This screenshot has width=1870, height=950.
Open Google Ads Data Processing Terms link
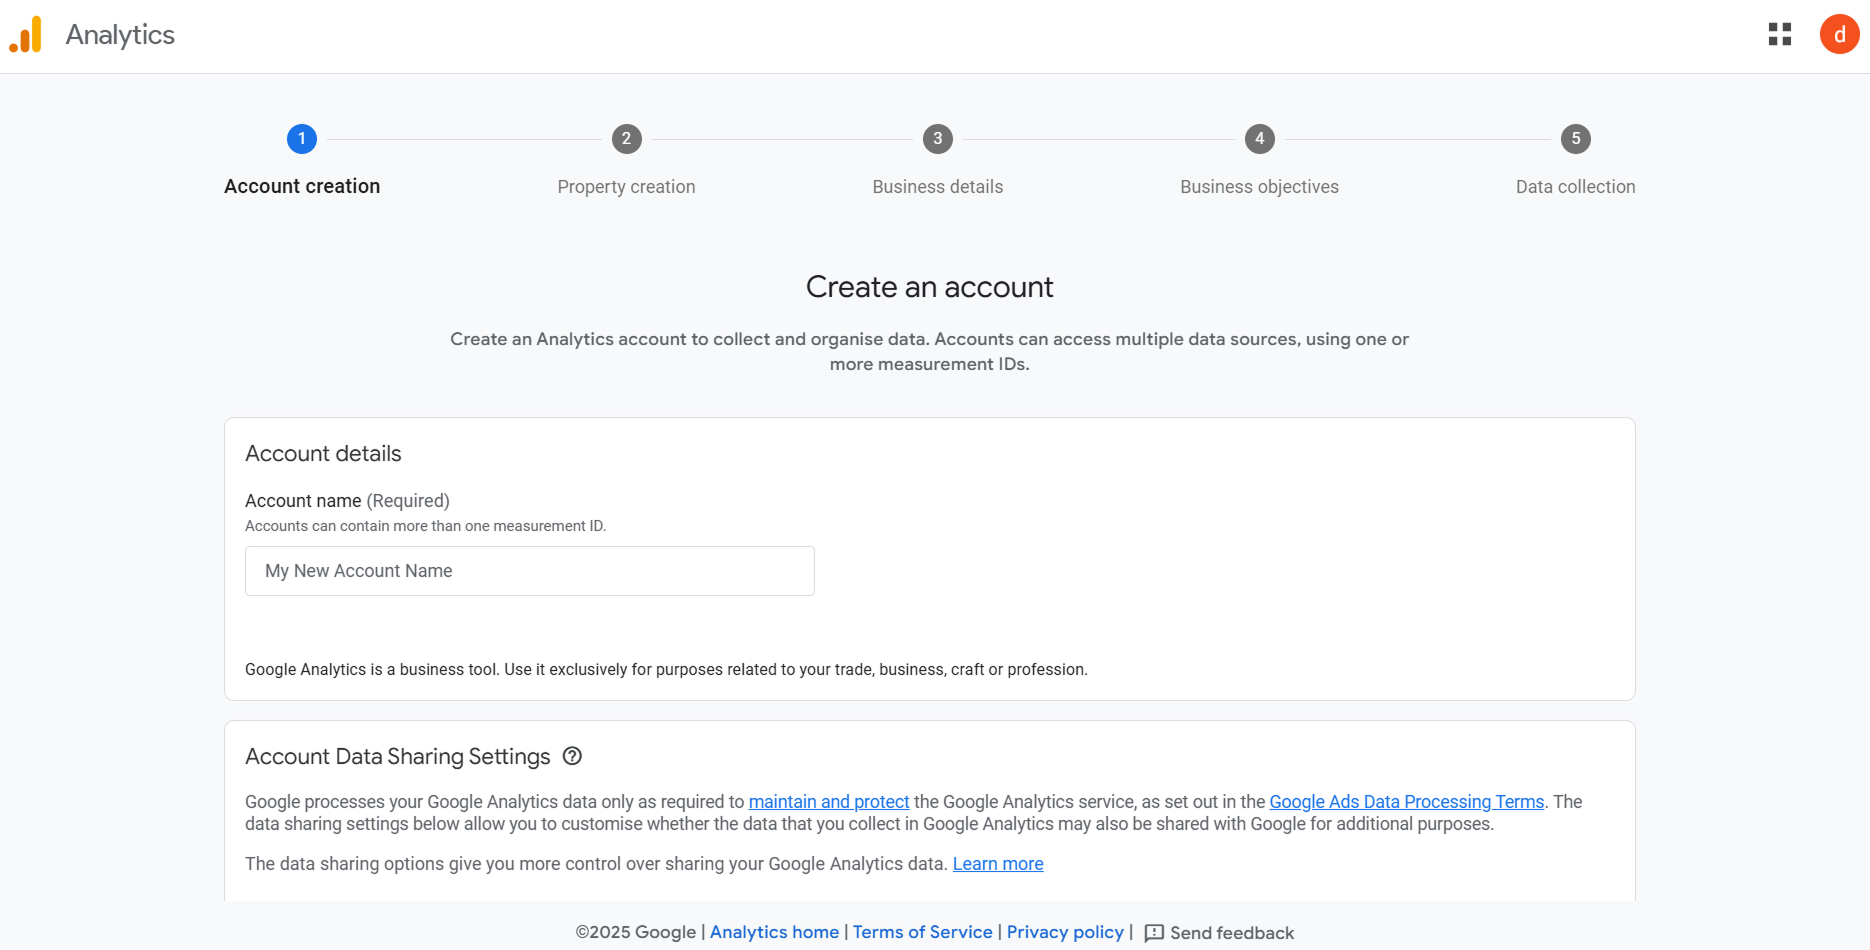pyautogui.click(x=1407, y=802)
